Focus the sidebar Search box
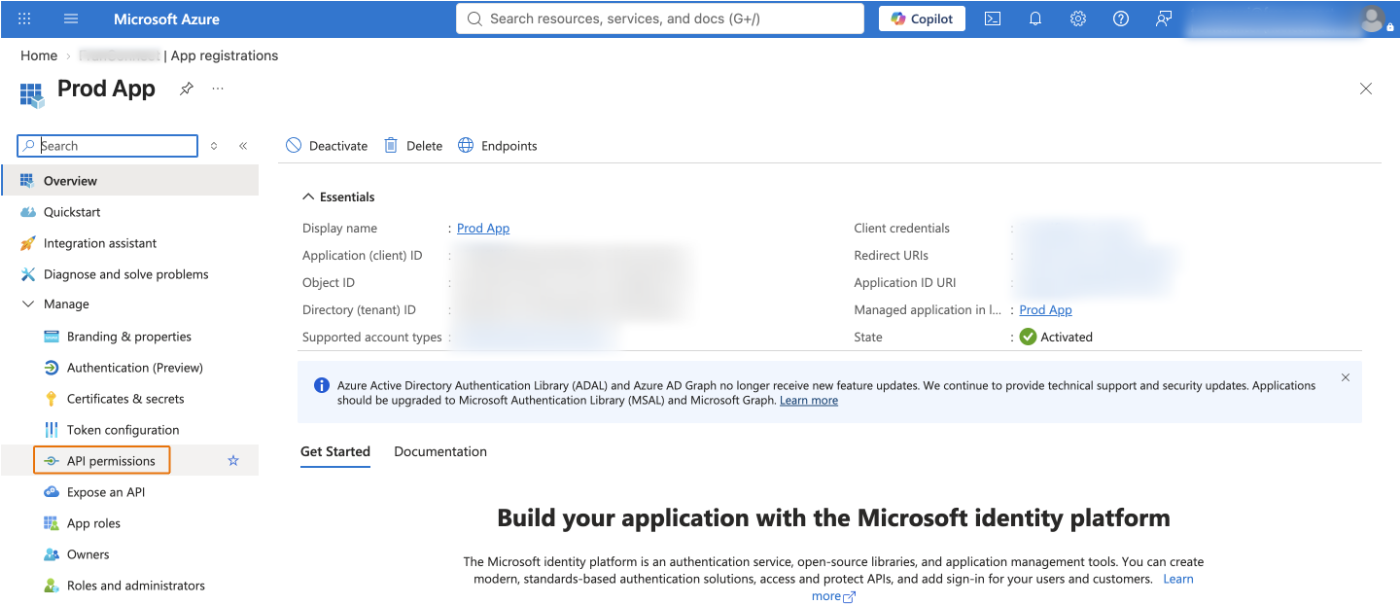This screenshot has width=1400, height=612. pos(107,146)
